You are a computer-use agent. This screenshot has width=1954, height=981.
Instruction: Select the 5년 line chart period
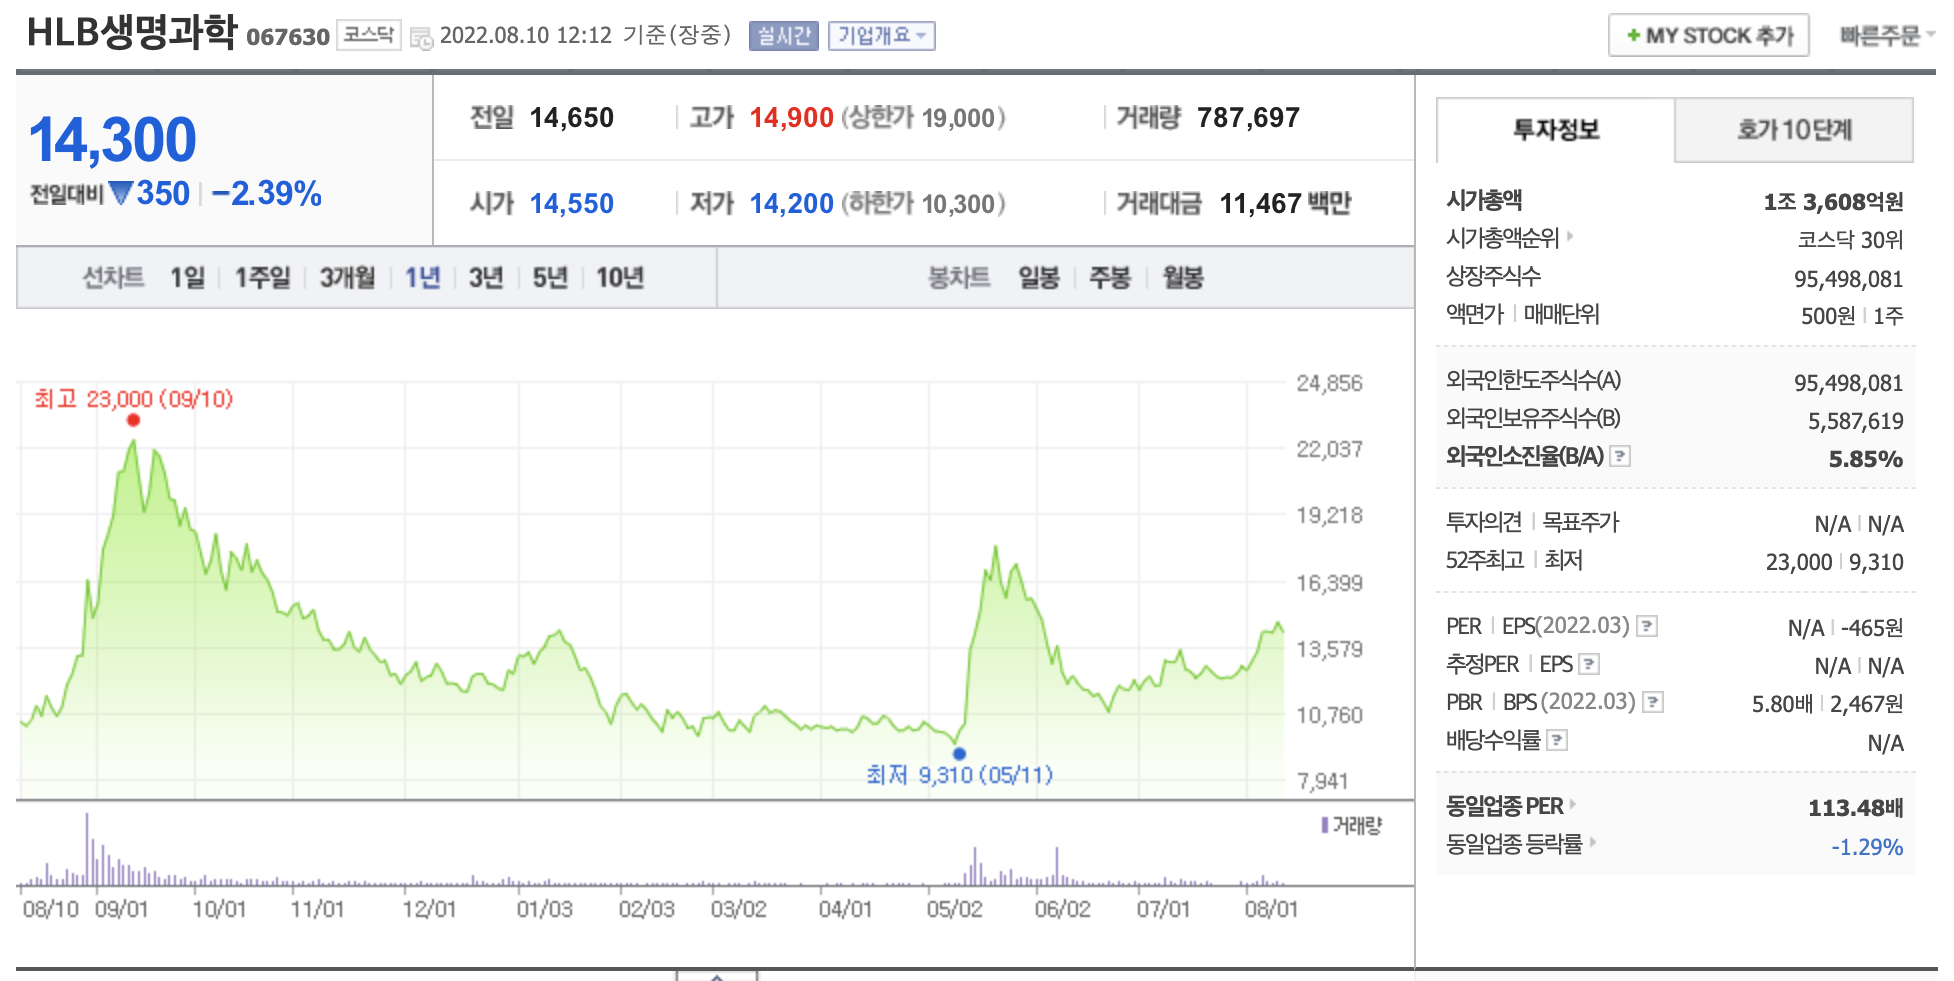coord(549,277)
